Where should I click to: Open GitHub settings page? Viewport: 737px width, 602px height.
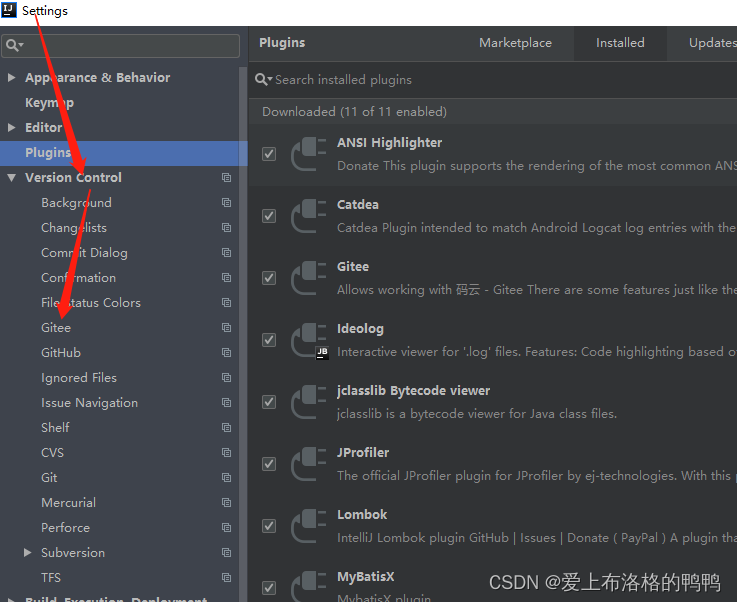click(x=61, y=352)
